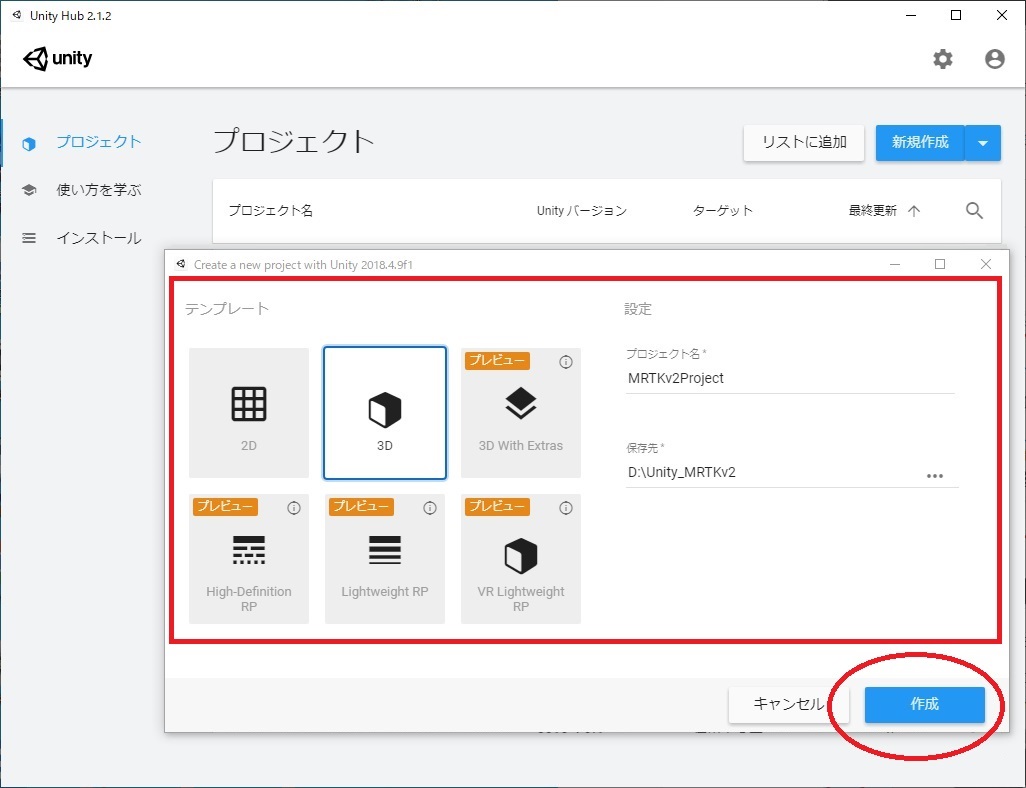This screenshot has width=1026, height=788.
Task: Click the 最終更新 column header text
Action: [872, 211]
